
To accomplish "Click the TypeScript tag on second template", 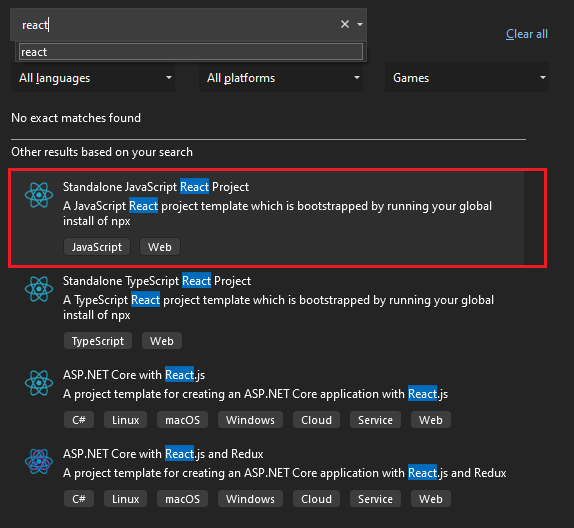I will point(98,341).
